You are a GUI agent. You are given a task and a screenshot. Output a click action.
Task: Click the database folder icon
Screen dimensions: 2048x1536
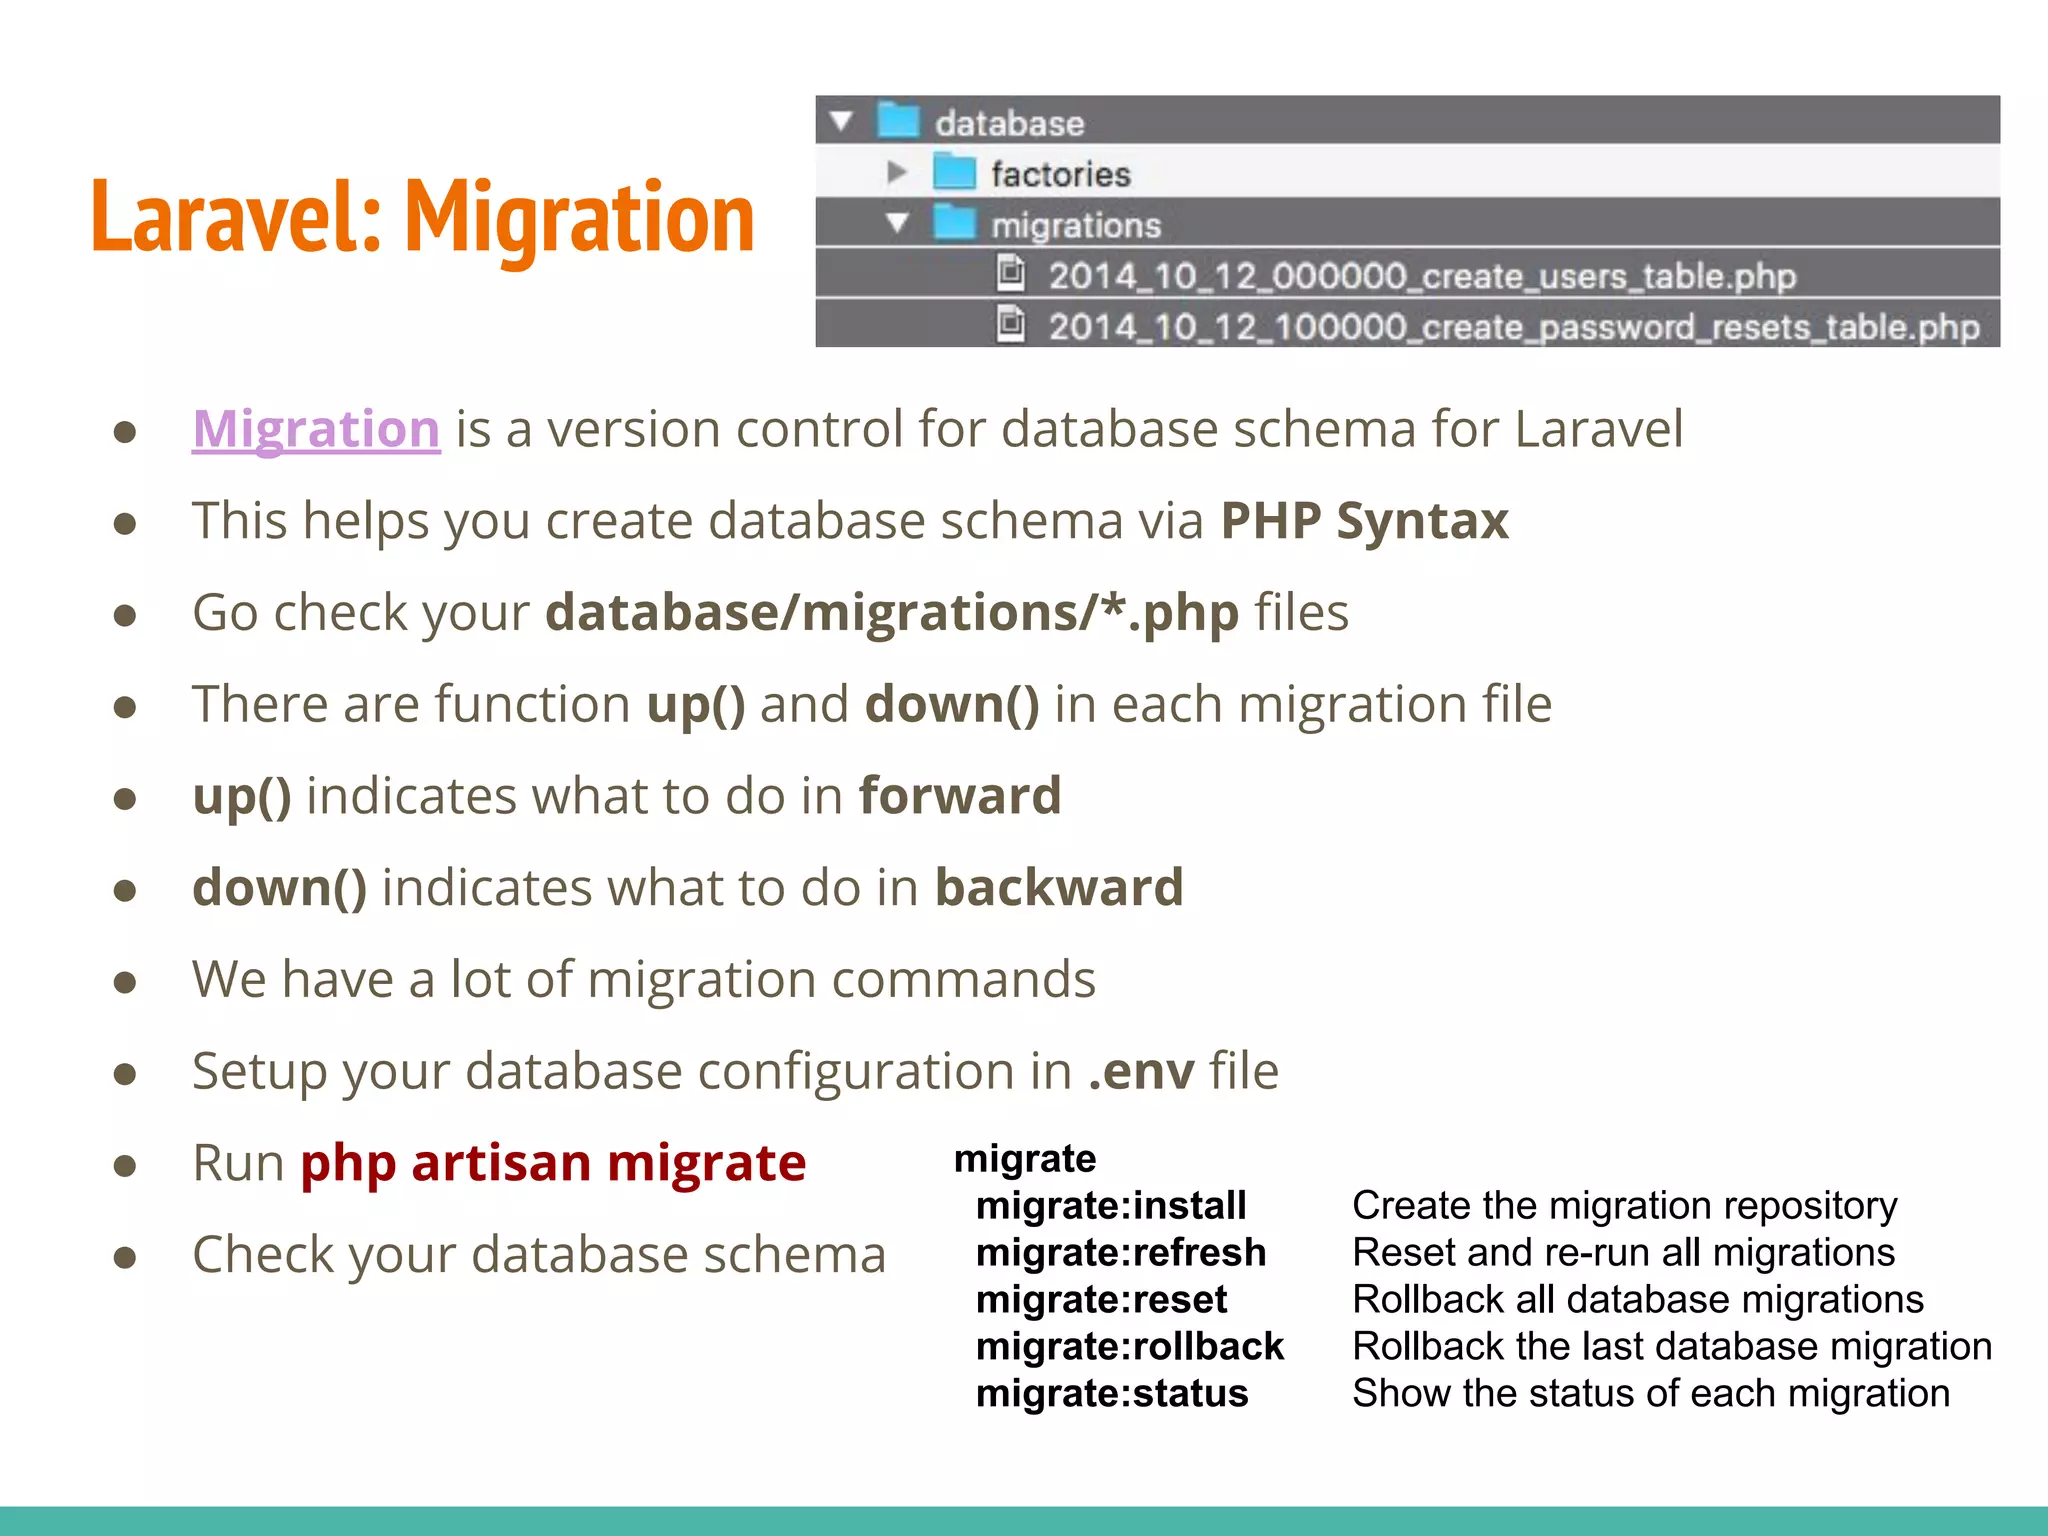(898, 120)
